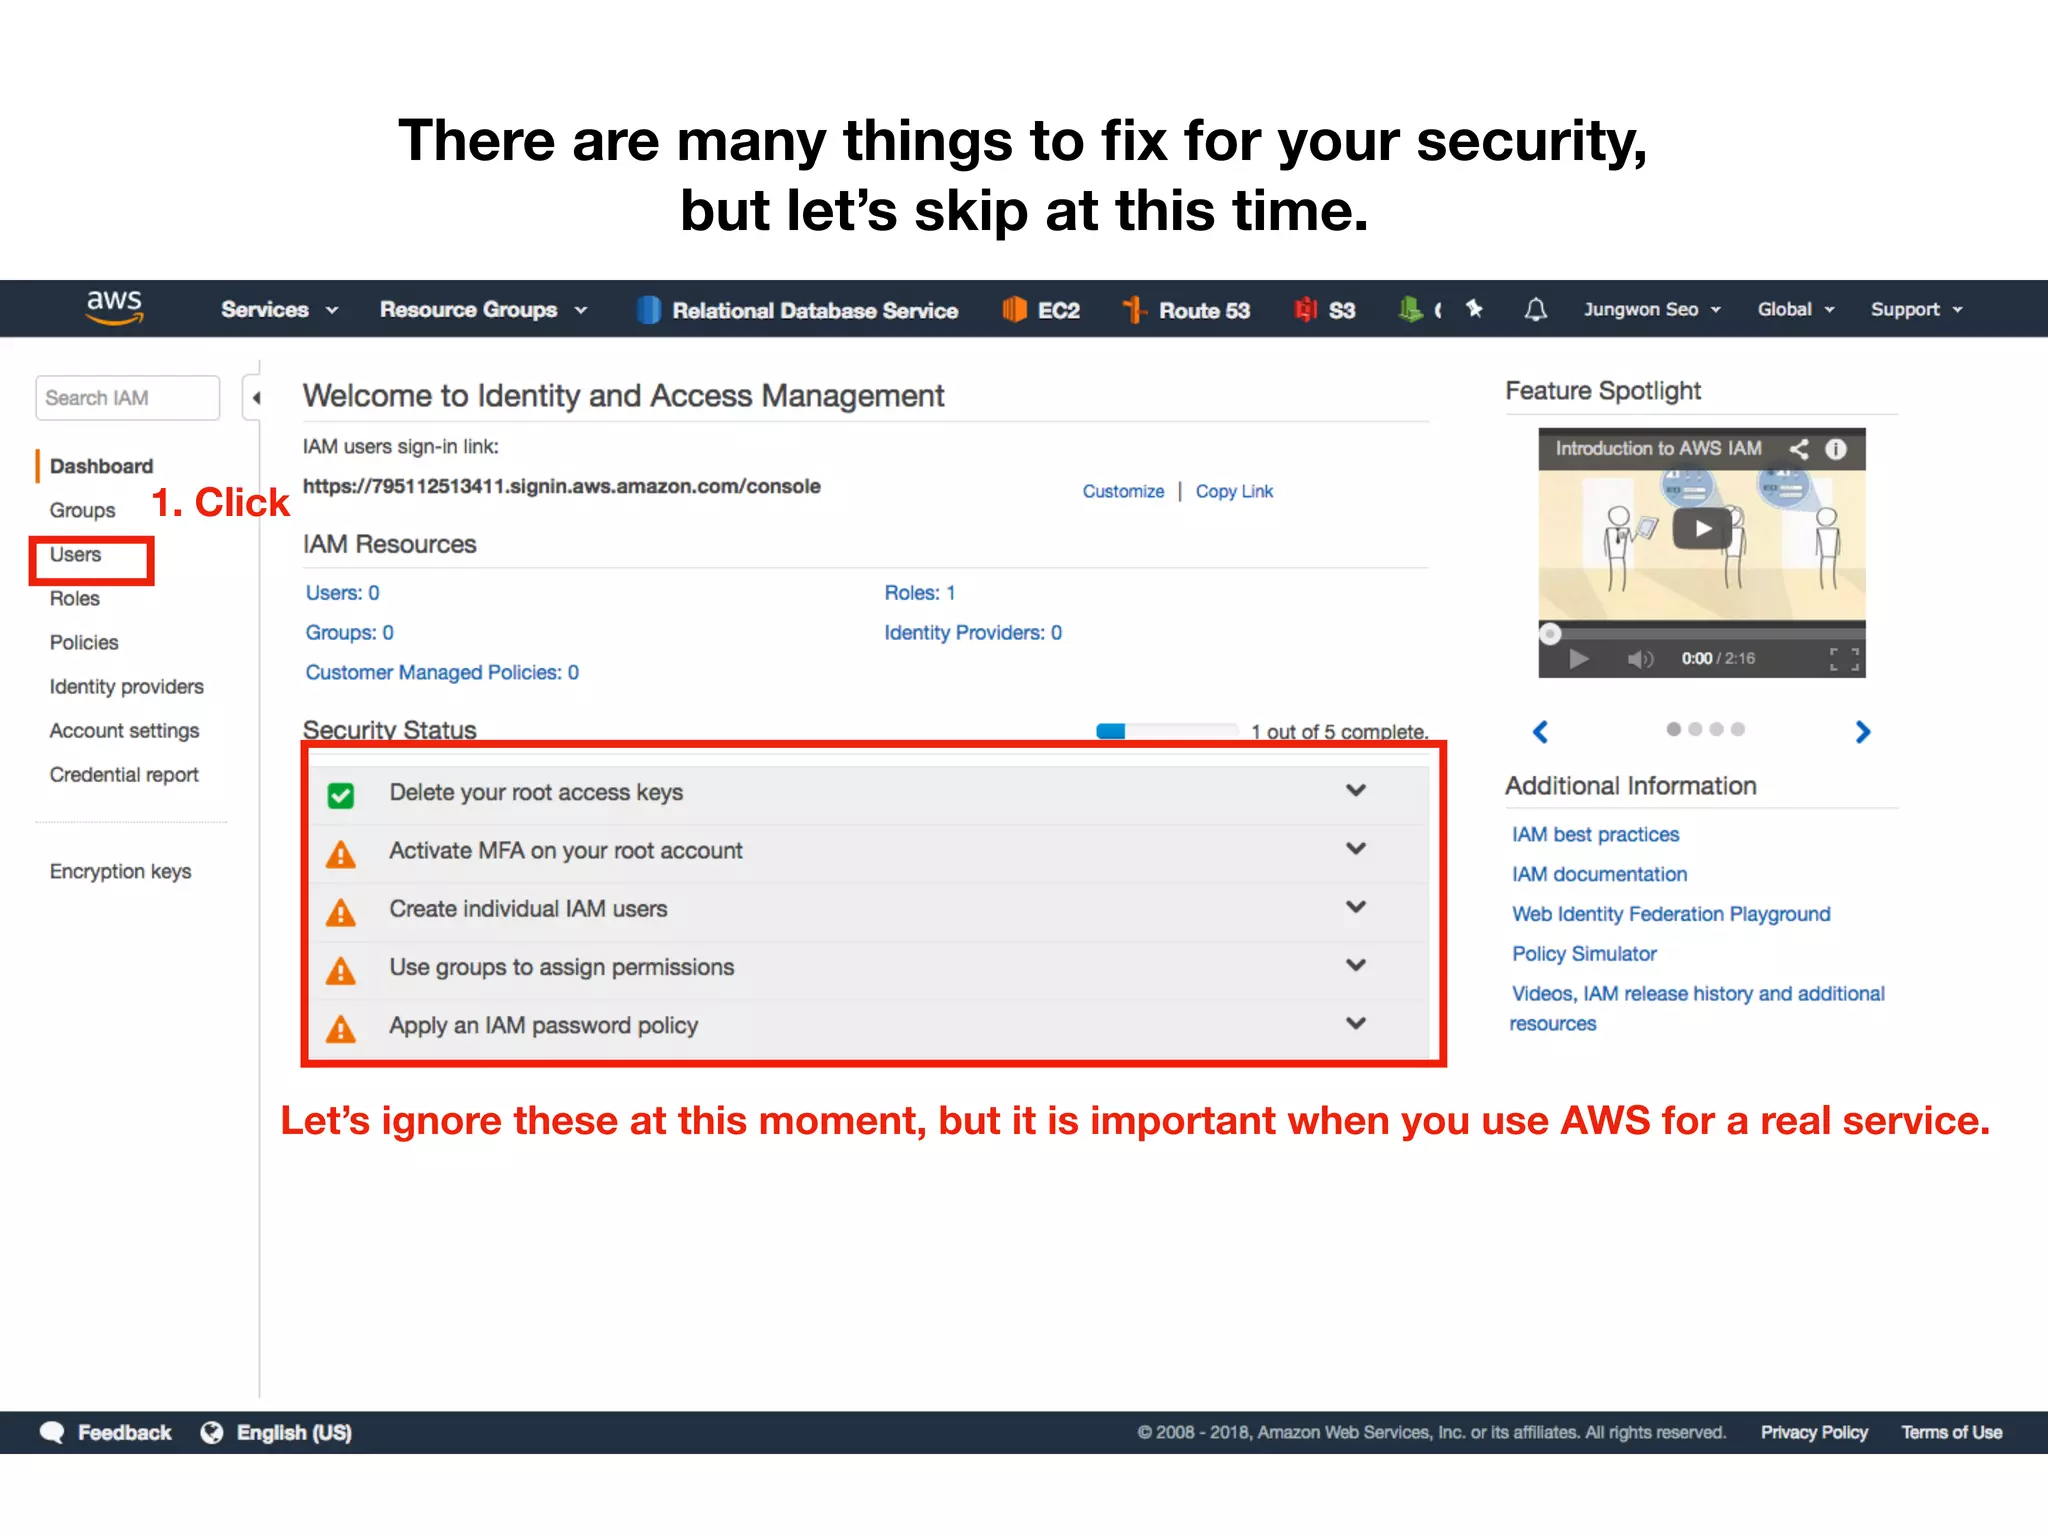The image size is (2048, 1536).
Task: Open the Jungwon Seo account dropdown
Action: coord(1652,310)
